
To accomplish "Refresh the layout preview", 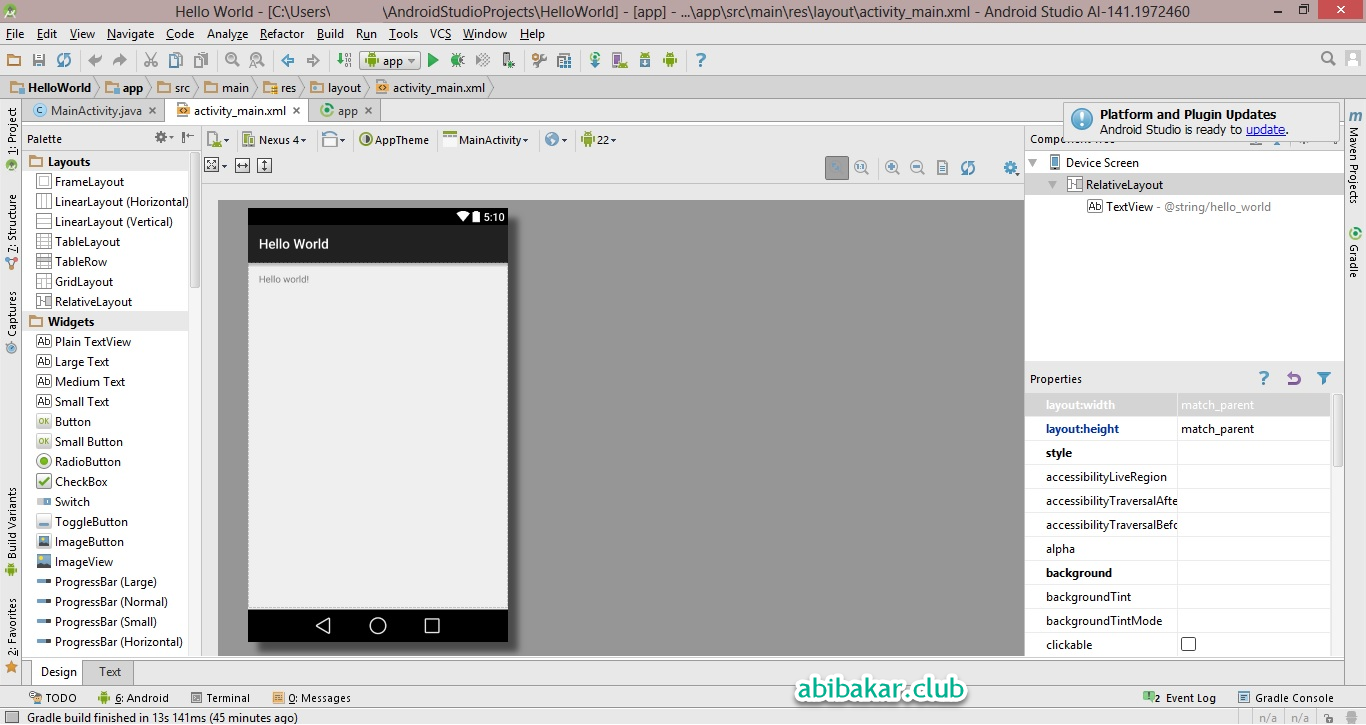I will [968, 168].
